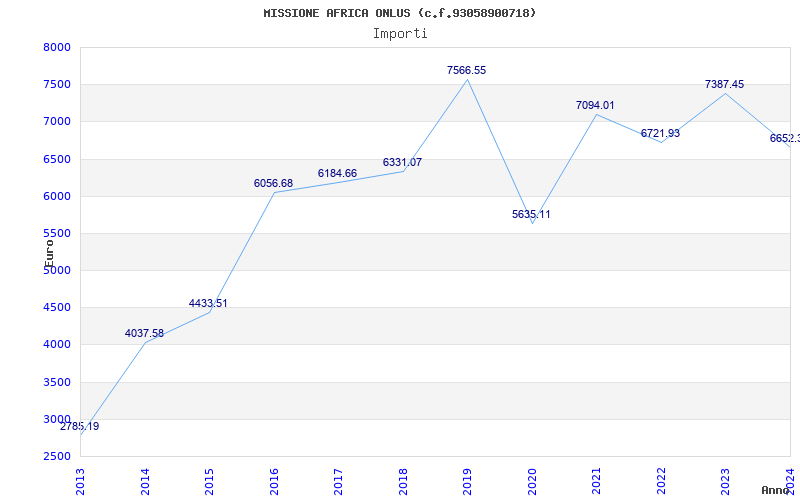The width and height of the screenshot is (800, 500).
Task: Click the Anno x-axis label
Action: (x=776, y=490)
